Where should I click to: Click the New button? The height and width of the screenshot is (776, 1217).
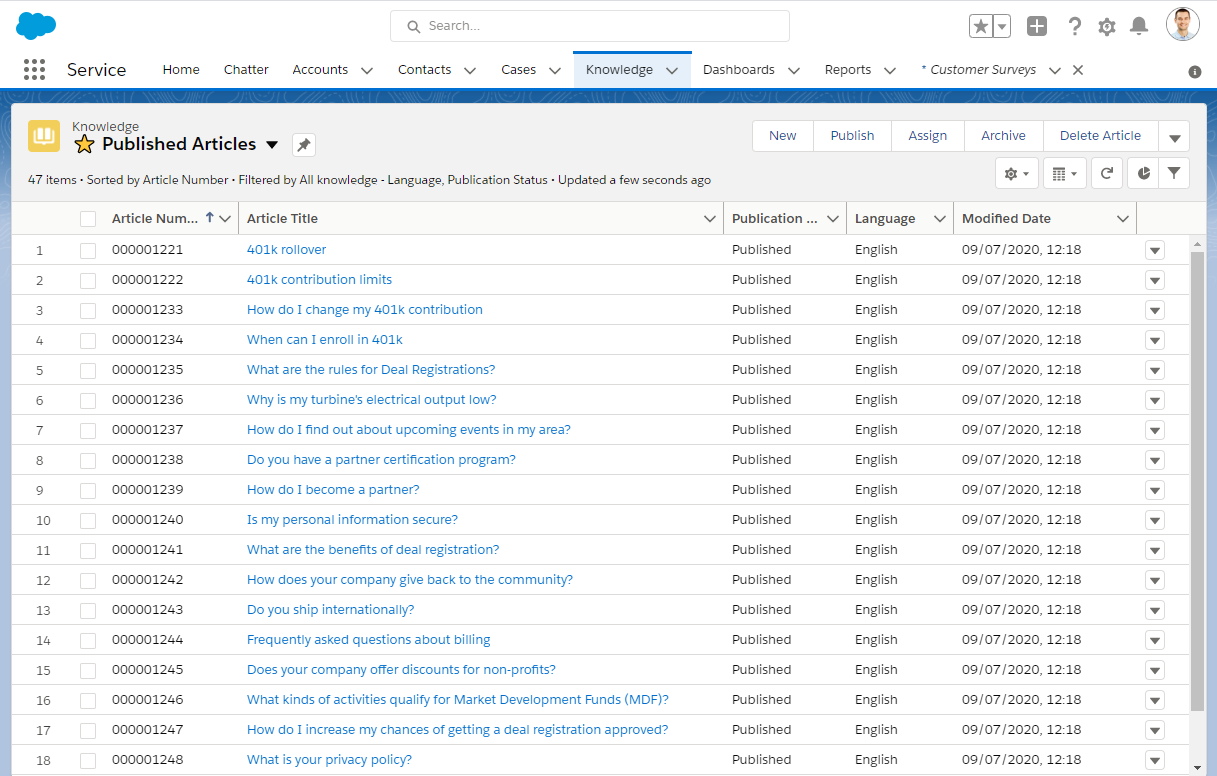click(x=782, y=135)
